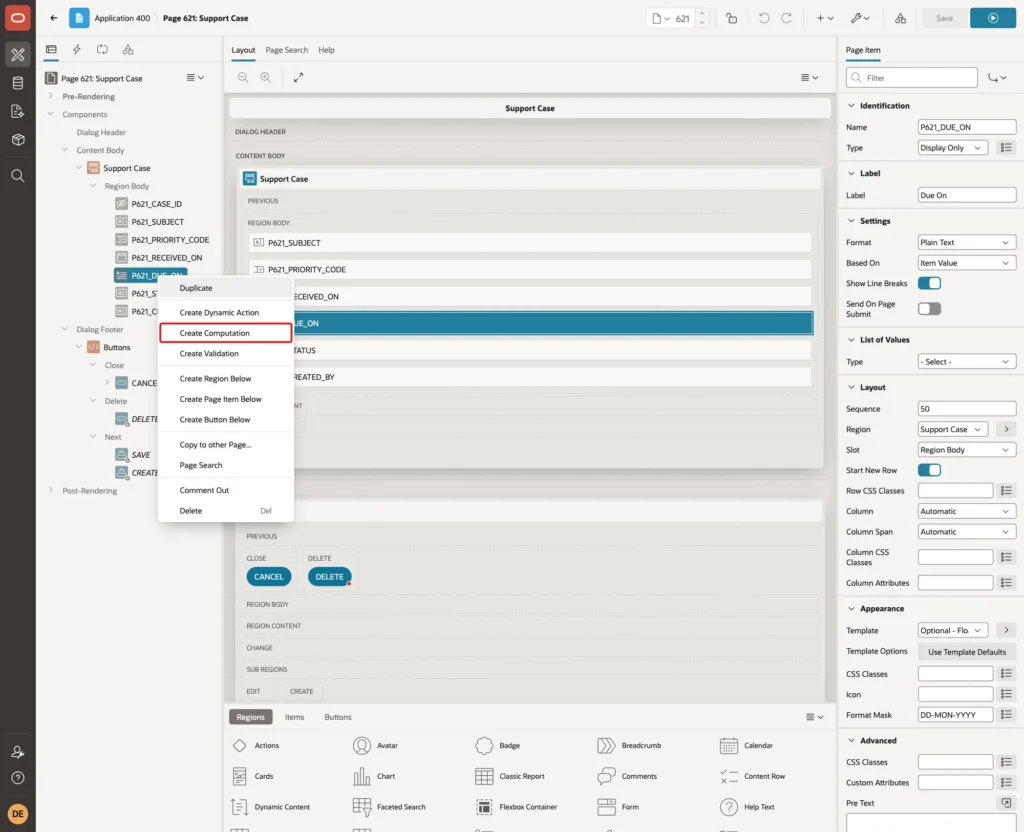Click the Redo arrow in toolbar

tap(786, 18)
